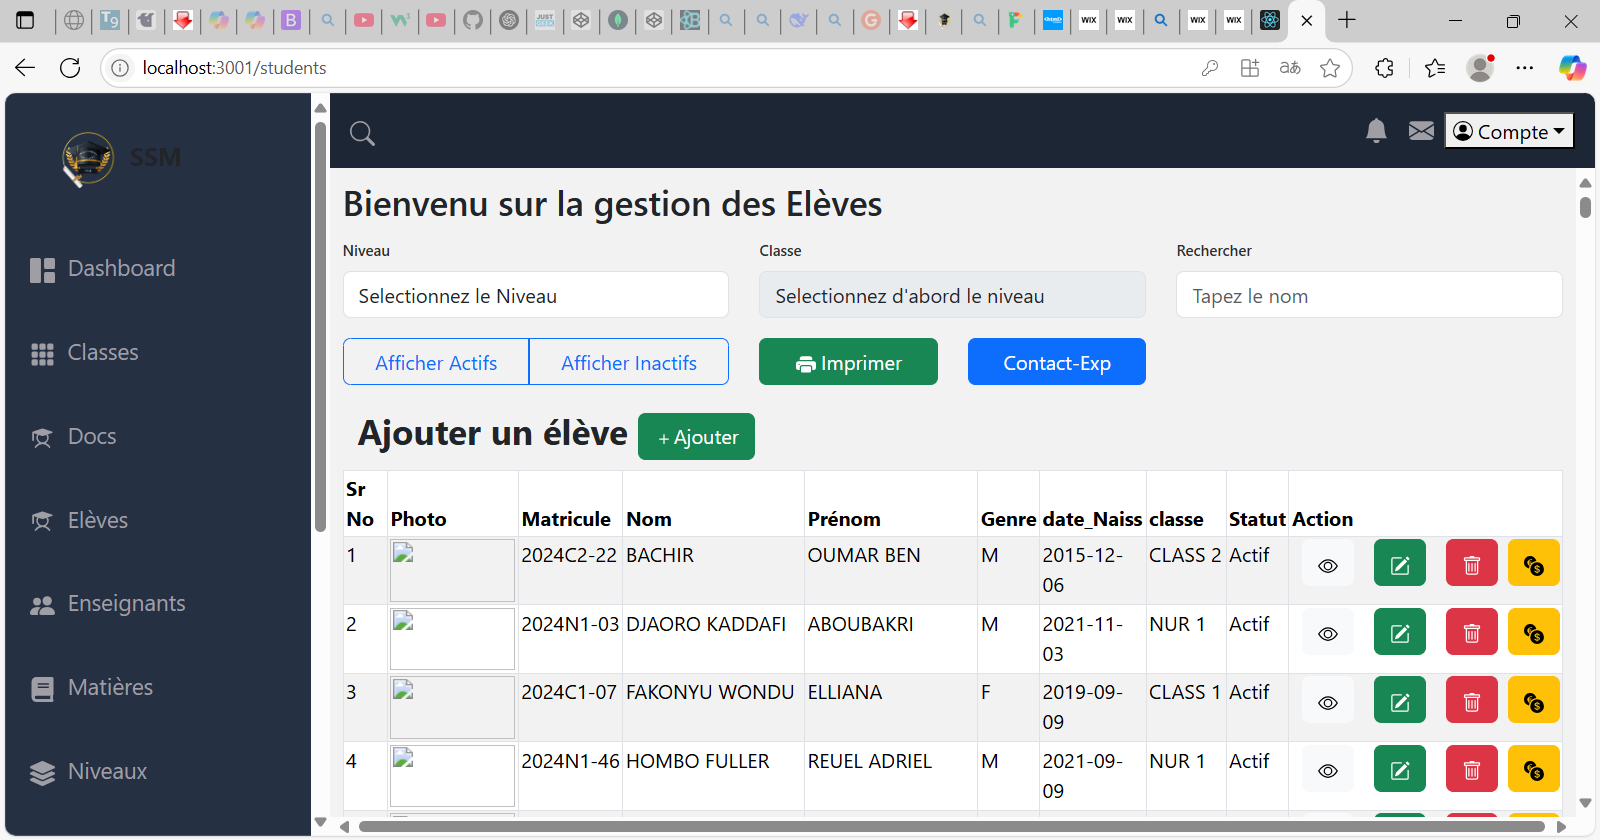Open the Niveau select dropdown
Screen dimensions: 1600x840
[536, 295]
